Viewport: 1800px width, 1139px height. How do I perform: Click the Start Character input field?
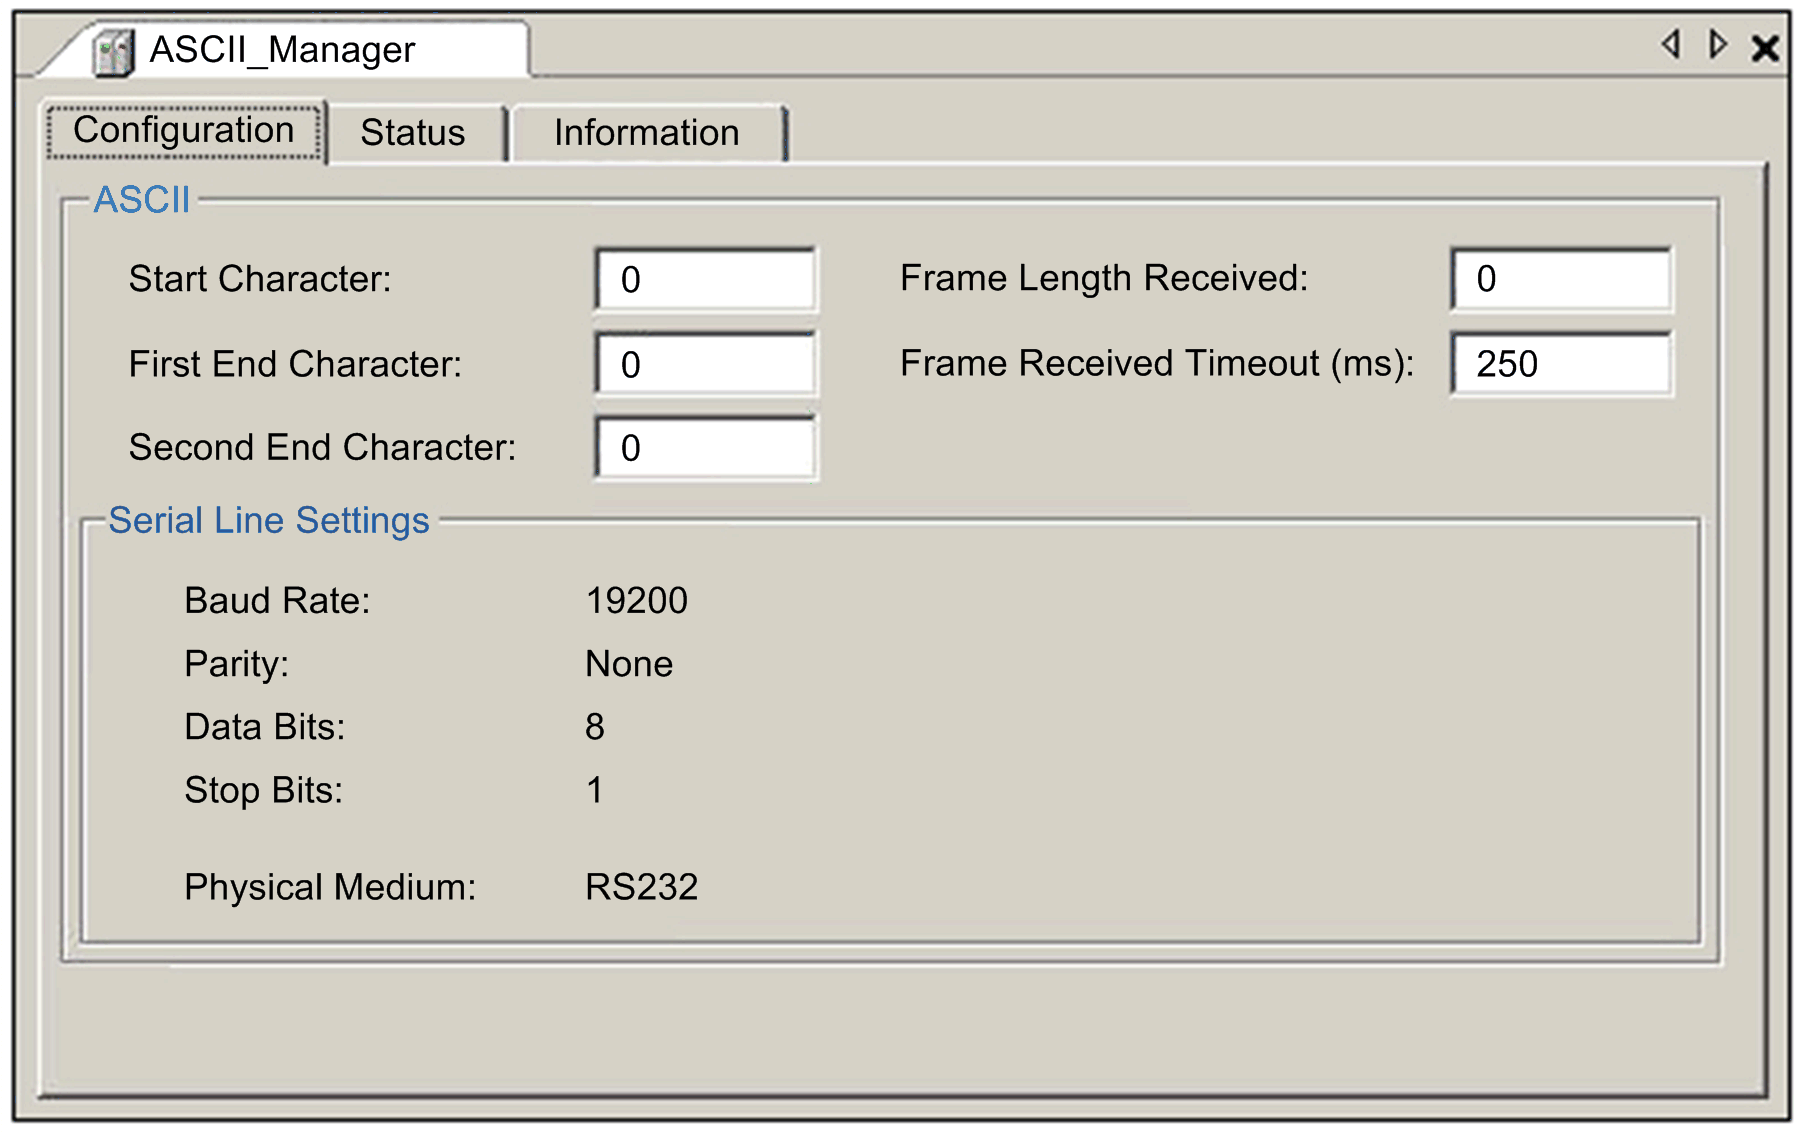click(x=706, y=280)
